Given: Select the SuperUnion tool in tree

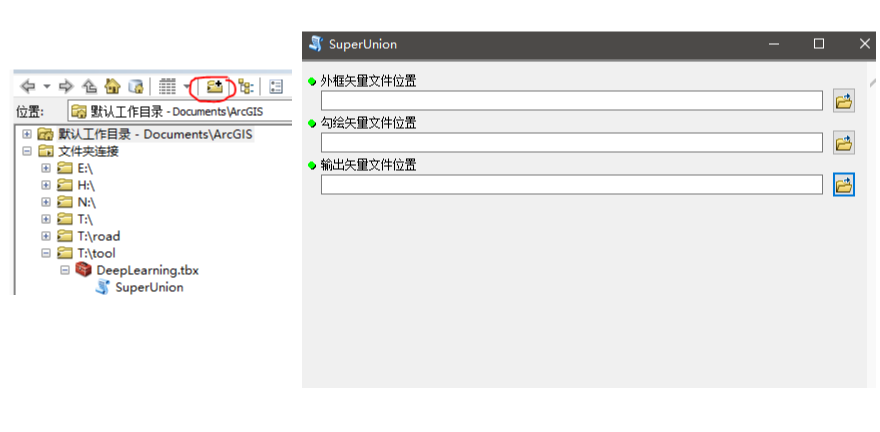Looking at the screenshot, I should click(x=148, y=287).
